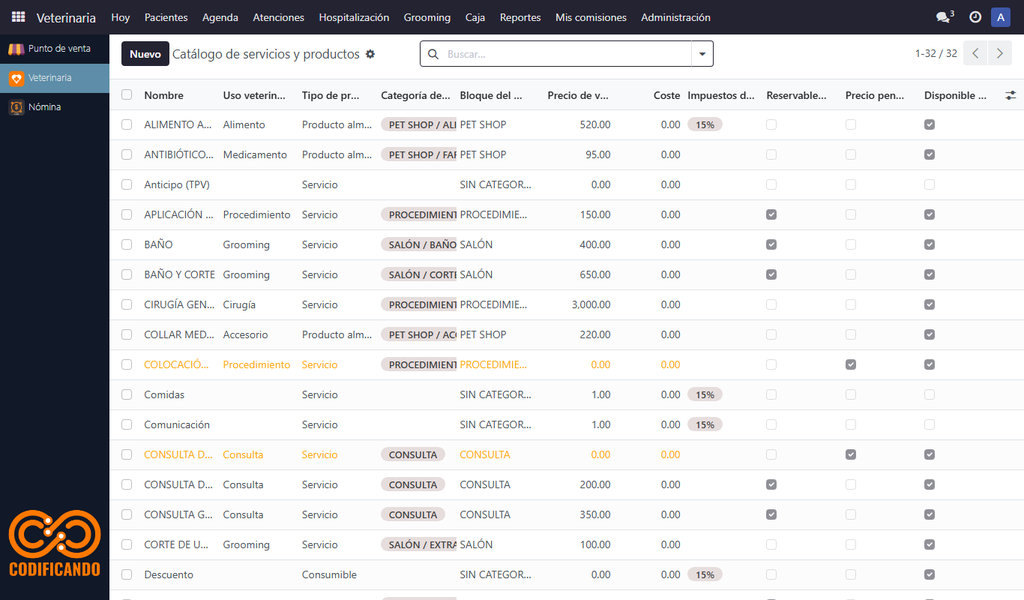This screenshot has height=600, width=1024.
Task: Open the Hospitalización menu
Action: [354, 17]
